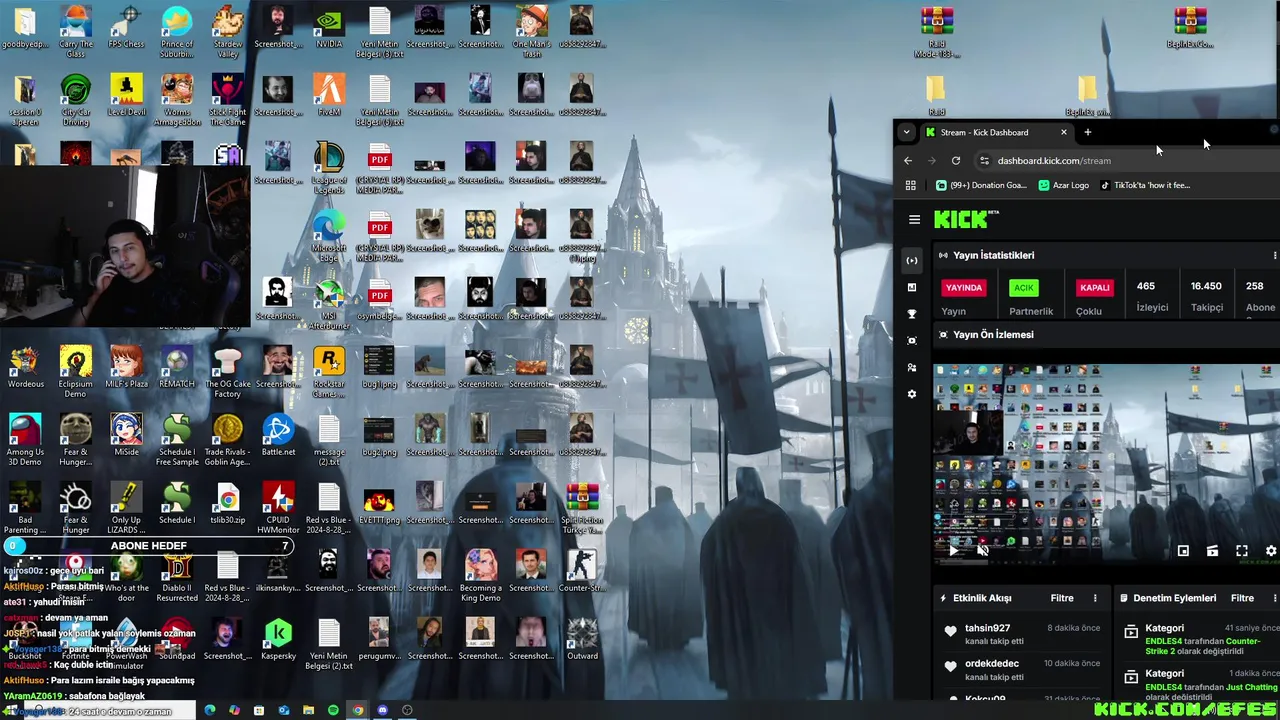Open a new browser tab

click(x=1087, y=132)
